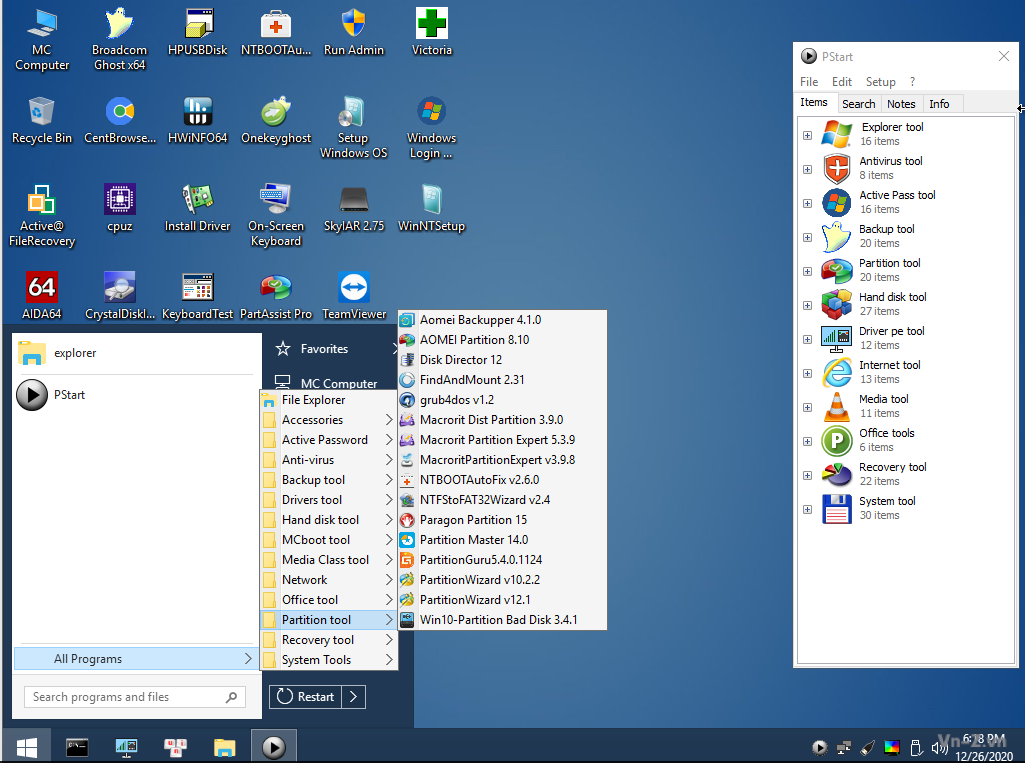Open TeamViewer desktop icon
Image resolution: width=1025 pixels, height=763 pixels.
(x=354, y=296)
